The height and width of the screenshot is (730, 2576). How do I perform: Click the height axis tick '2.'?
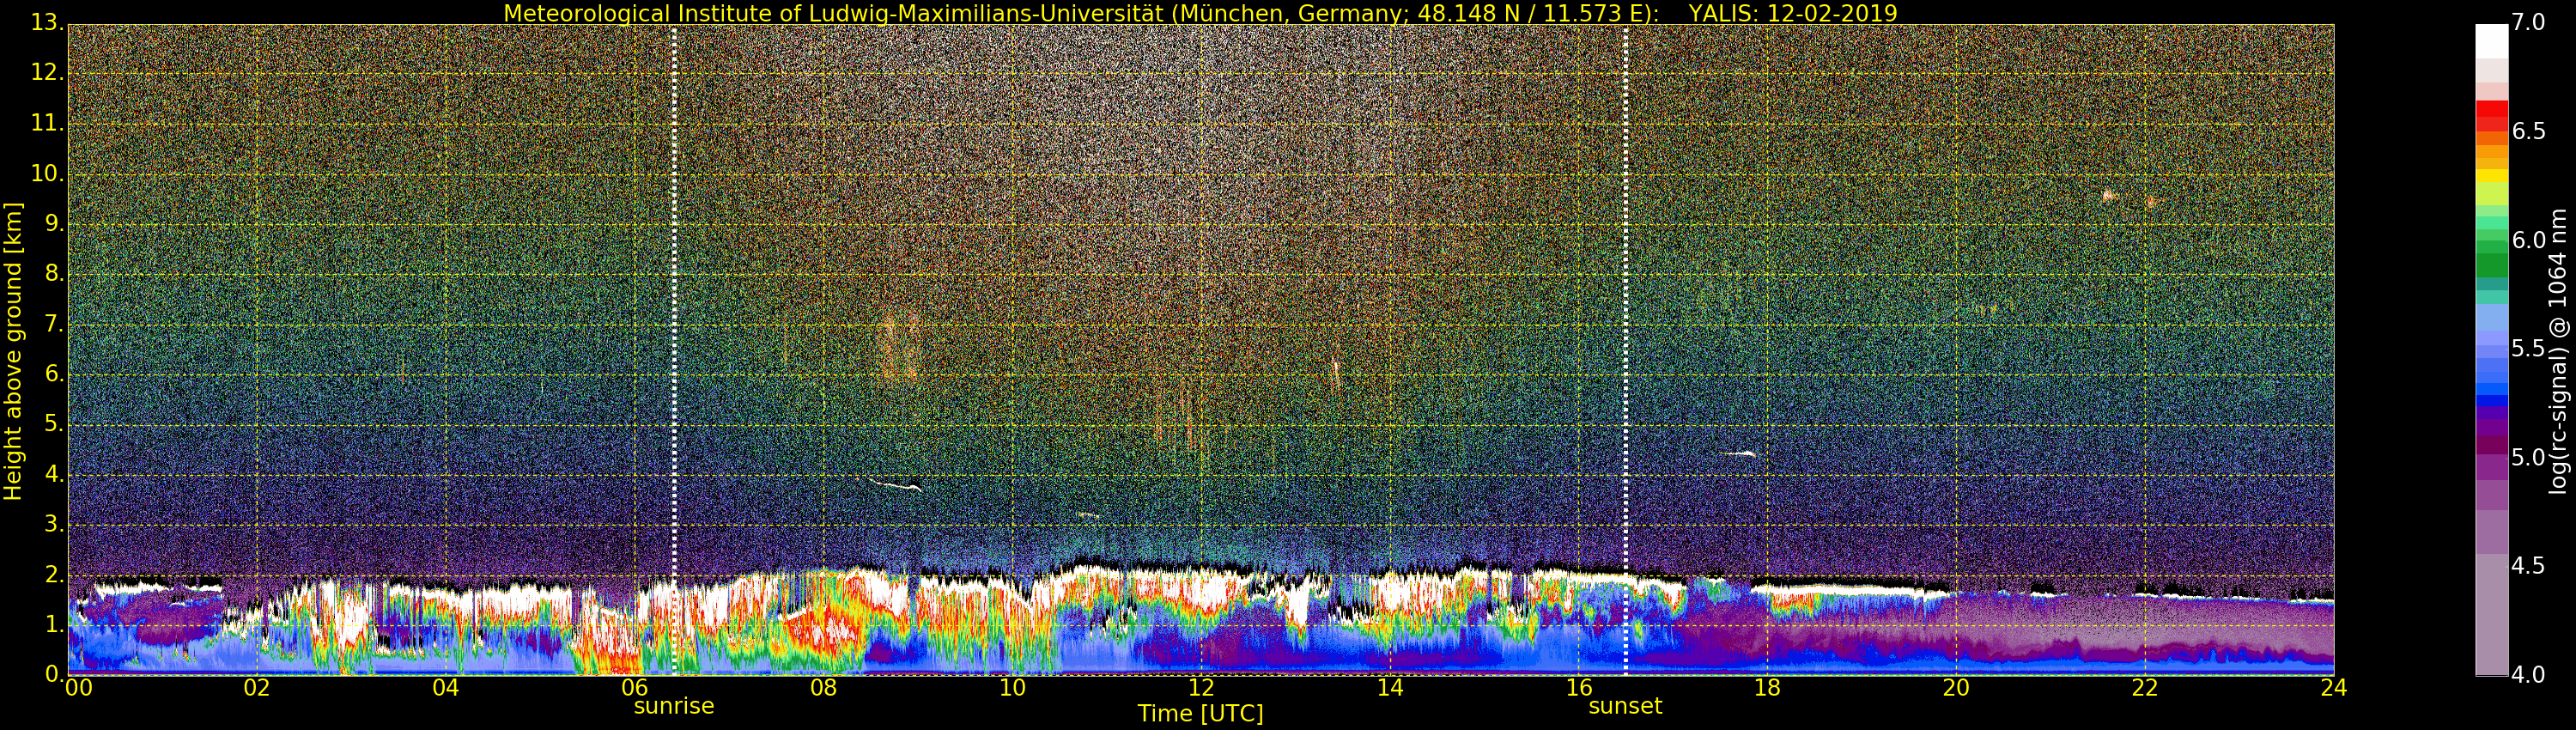tap(53, 574)
